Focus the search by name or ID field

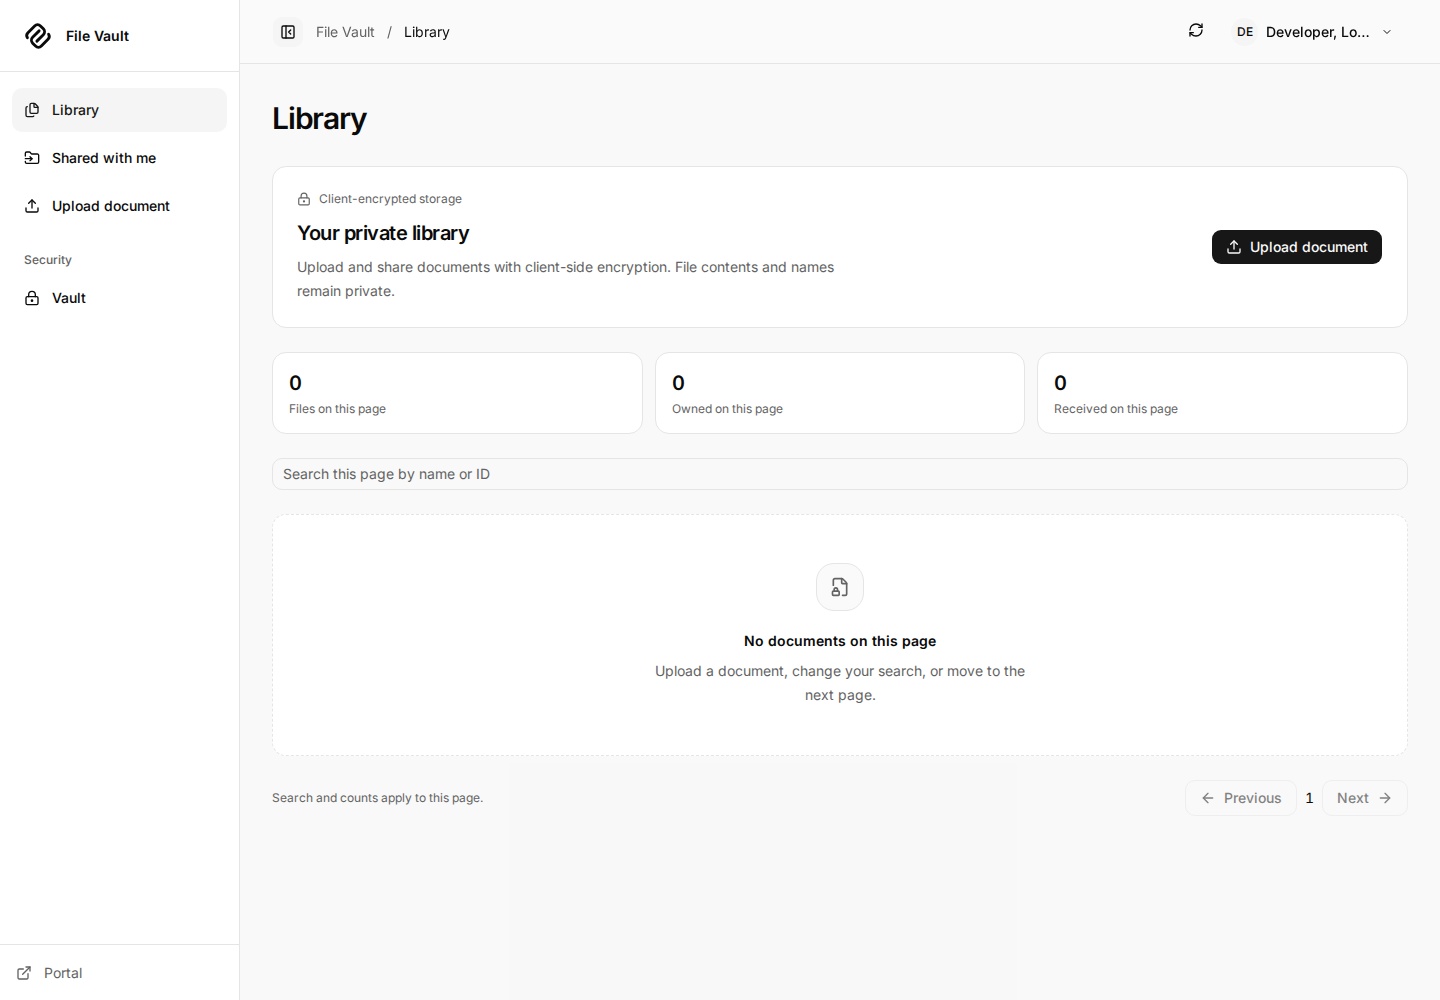coord(840,474)
